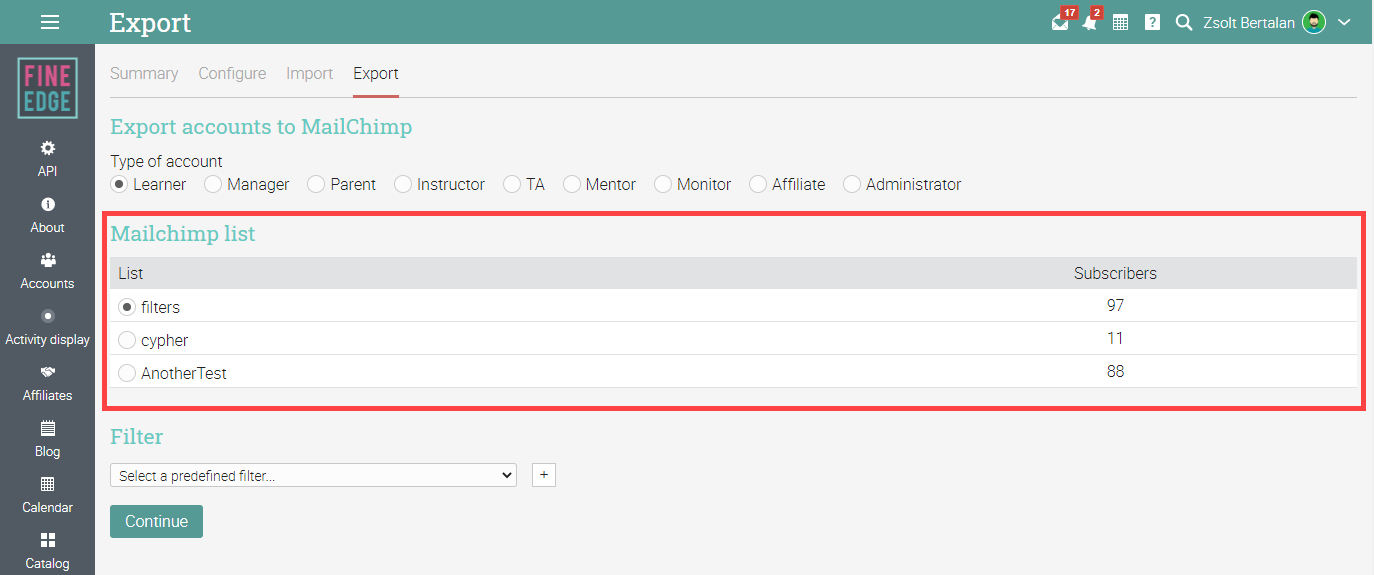Select the Manager account type

tap(213, 184)
